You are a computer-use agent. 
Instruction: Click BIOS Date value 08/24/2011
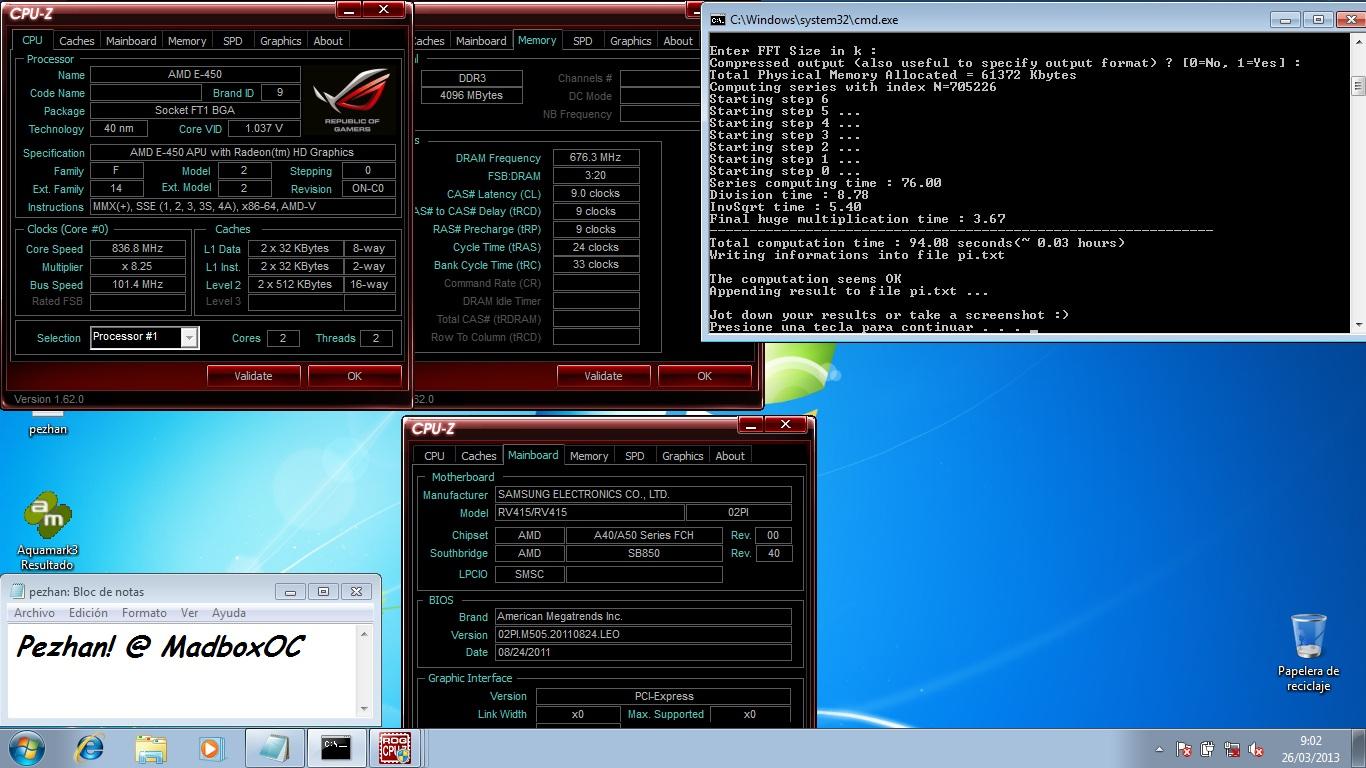(644, 652)
